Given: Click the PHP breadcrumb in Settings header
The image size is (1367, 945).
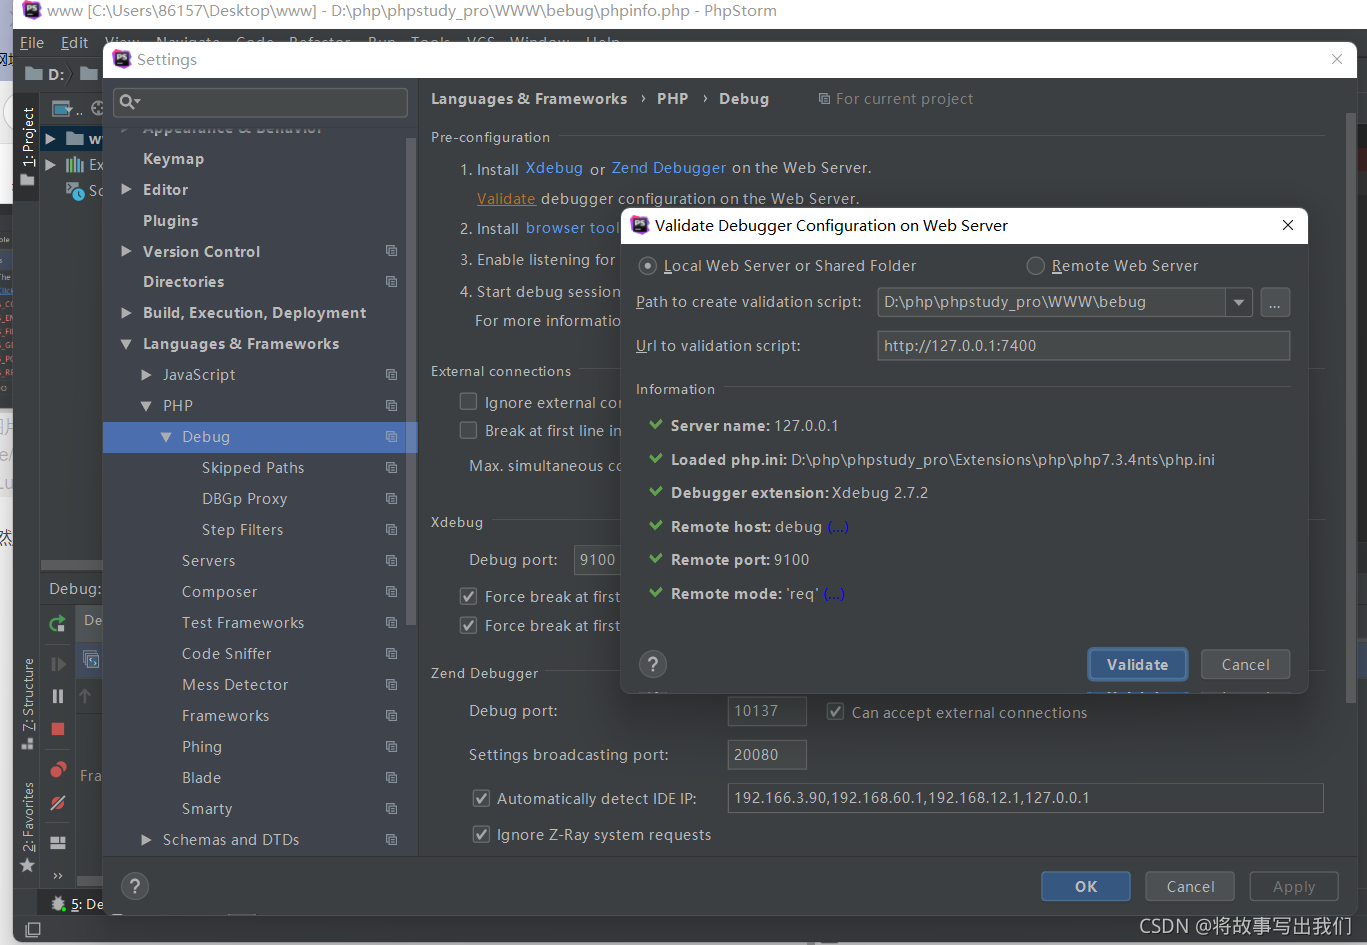Looking at the screenshot, I should pyautogui.click(x=672, y=99).
